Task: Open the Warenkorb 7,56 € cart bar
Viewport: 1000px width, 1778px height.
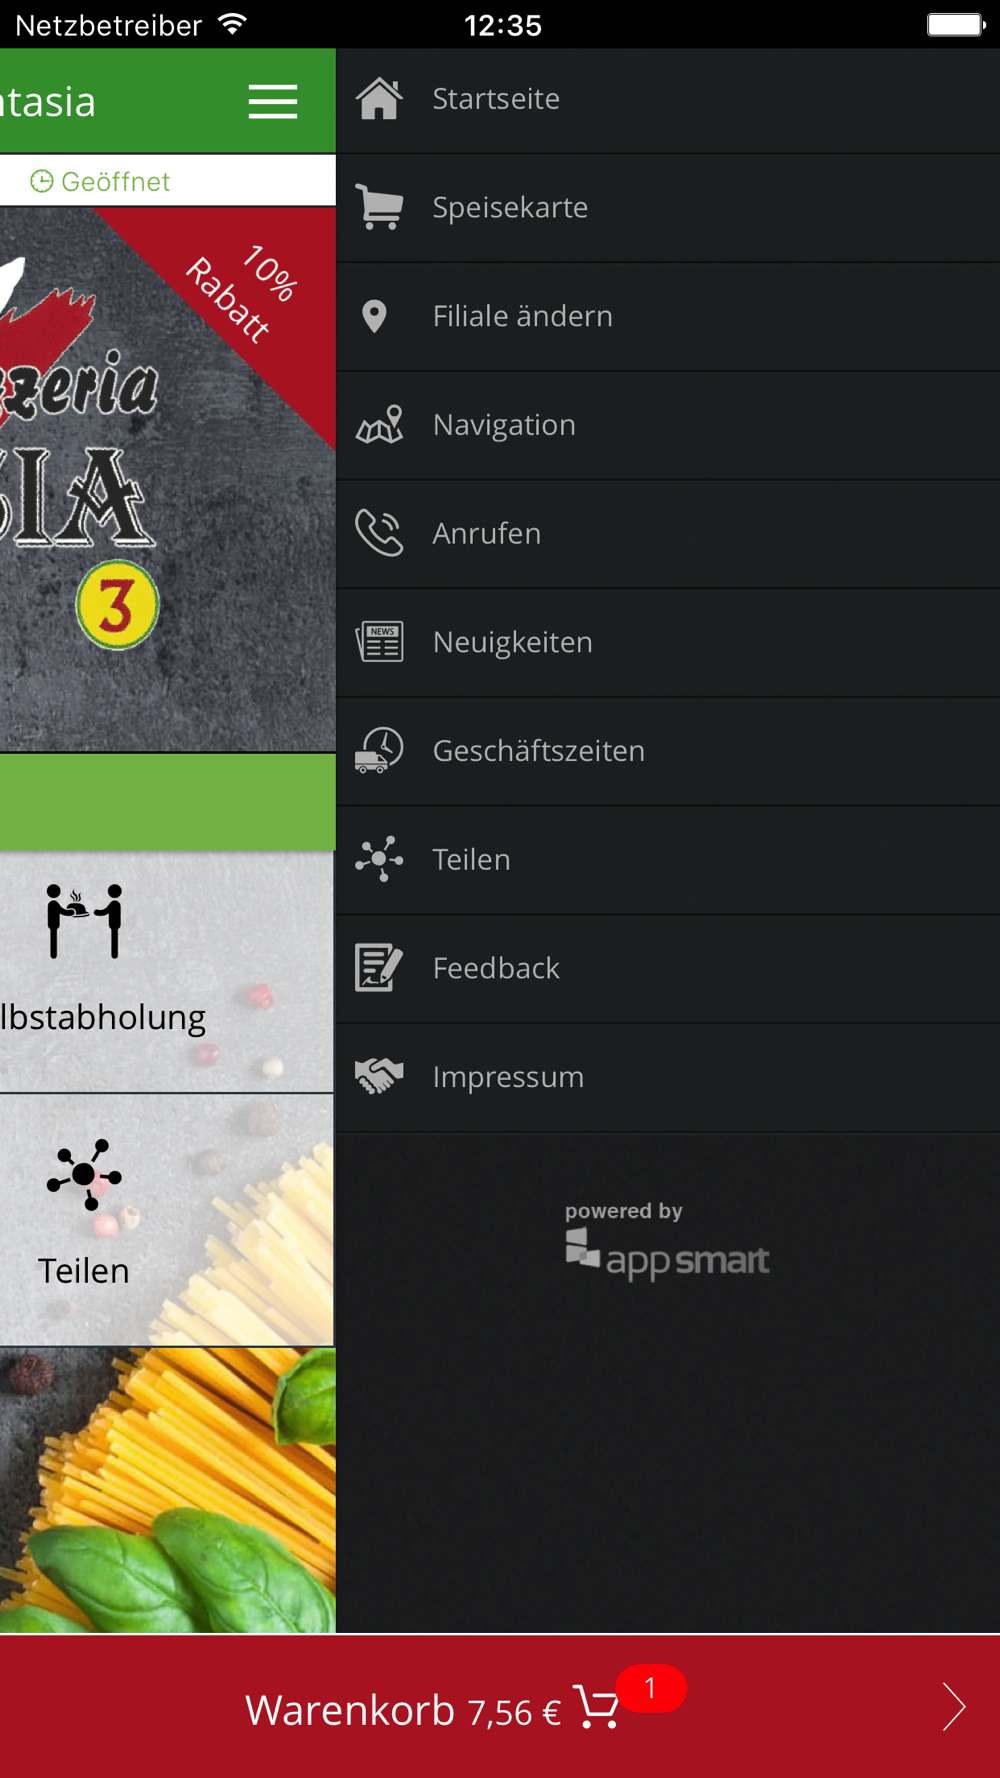Action: point(500,1707)
